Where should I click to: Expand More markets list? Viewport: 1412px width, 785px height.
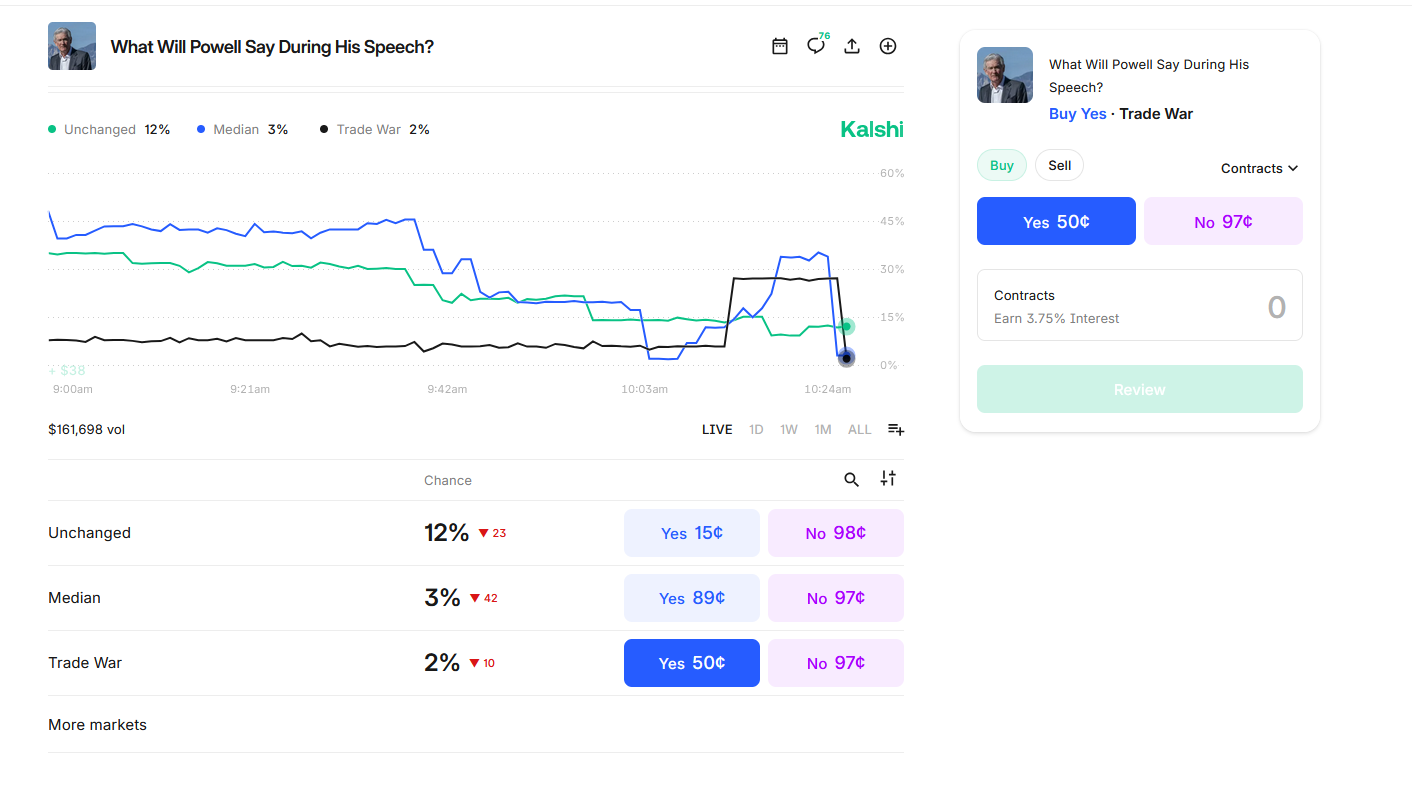tap(97, 725)
